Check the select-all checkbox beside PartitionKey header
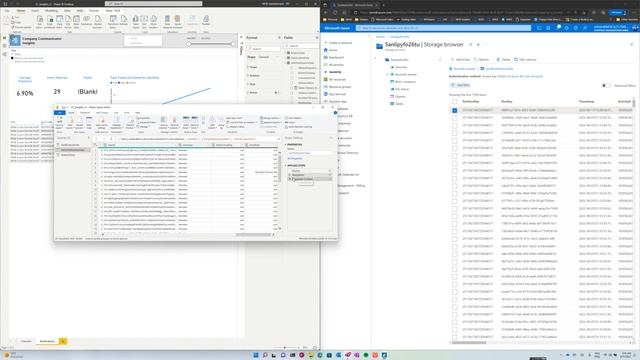Image resolution: width=640 pixels, height=360 pixels. click(454, 101)
